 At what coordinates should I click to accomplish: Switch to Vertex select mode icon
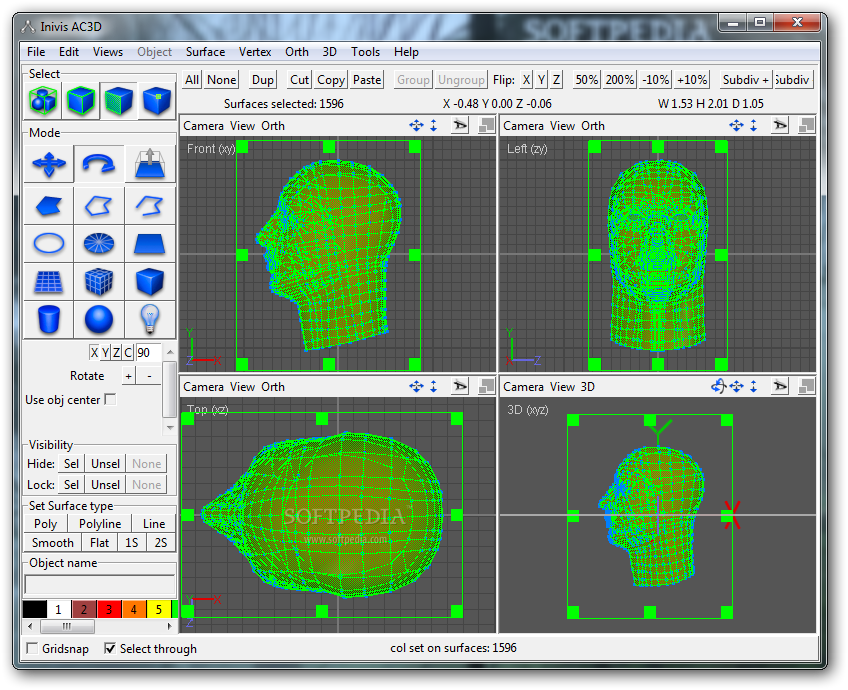tap(155, 100)
